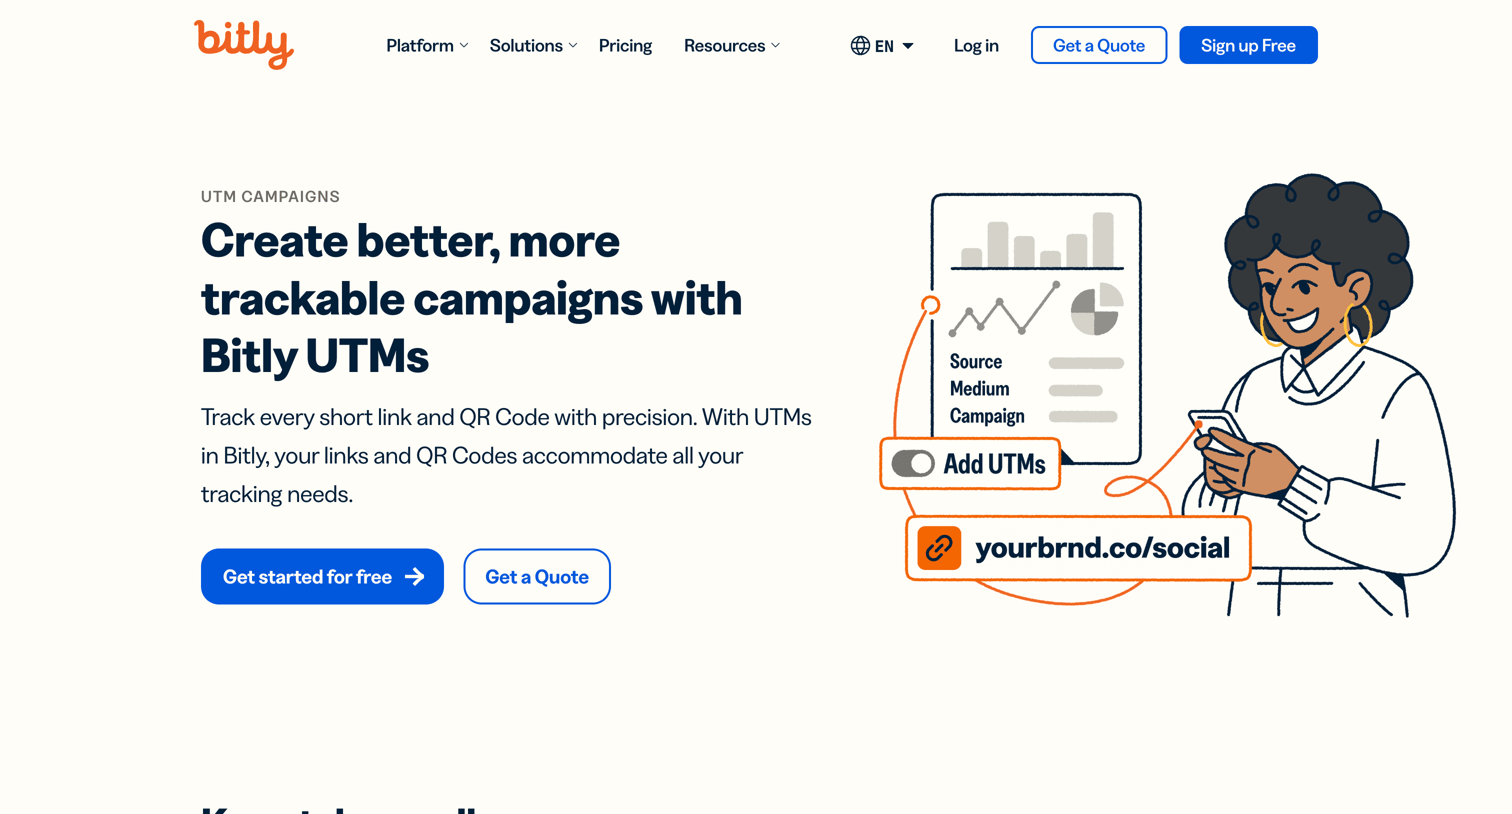This screenshot has width=1512, height=814.
Task: Click the pie chart graphic
Action: (x=1097, y=309)
